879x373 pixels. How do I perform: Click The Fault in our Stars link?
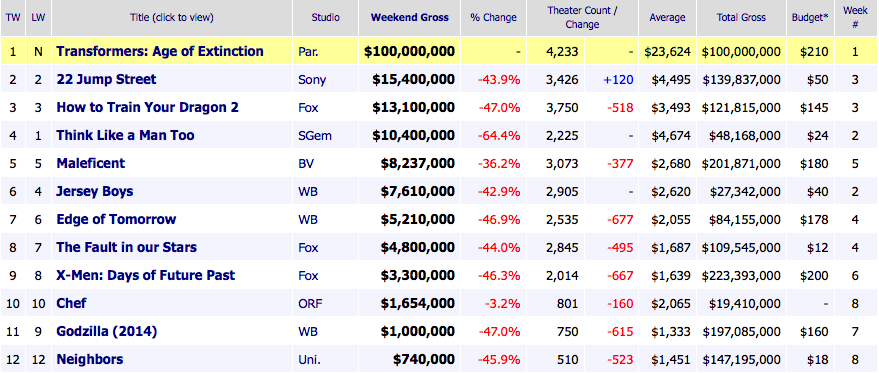point(127,247)
